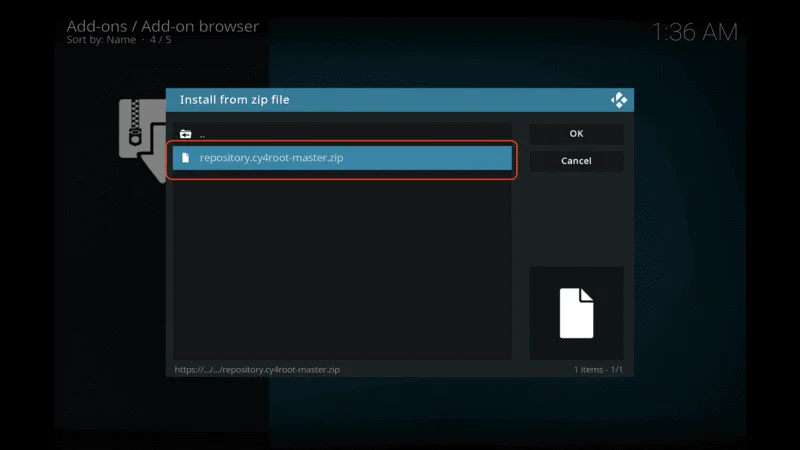
Task: Click the 1:36 AM clock
Action: tap(695, 32)
